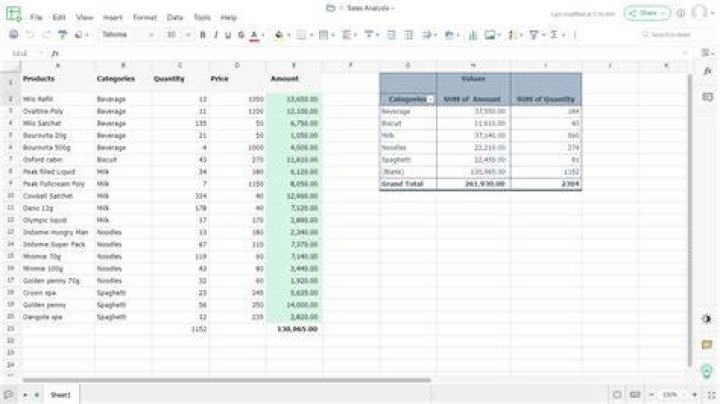Apply the red text color

click(254, 35)
